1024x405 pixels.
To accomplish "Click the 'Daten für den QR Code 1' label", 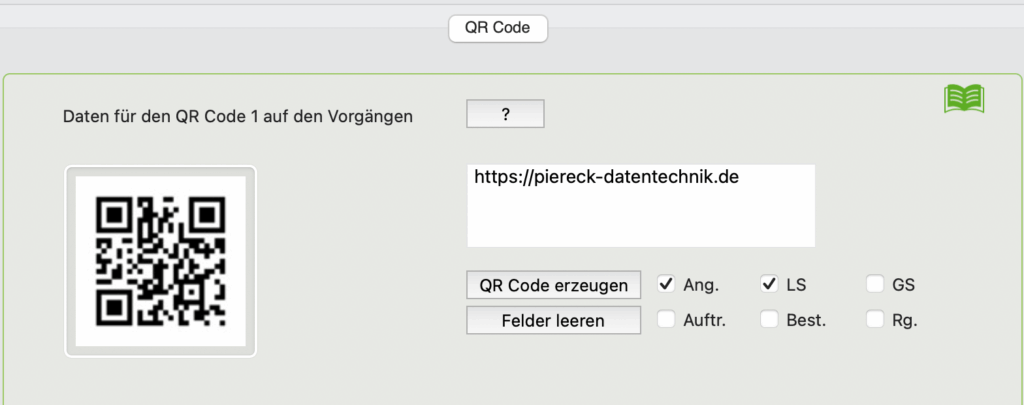I will coord(238,116).
